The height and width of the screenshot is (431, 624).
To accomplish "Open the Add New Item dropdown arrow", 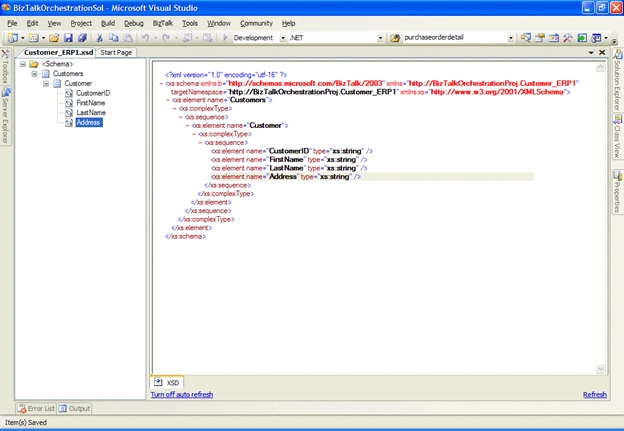I will (43, 38).
